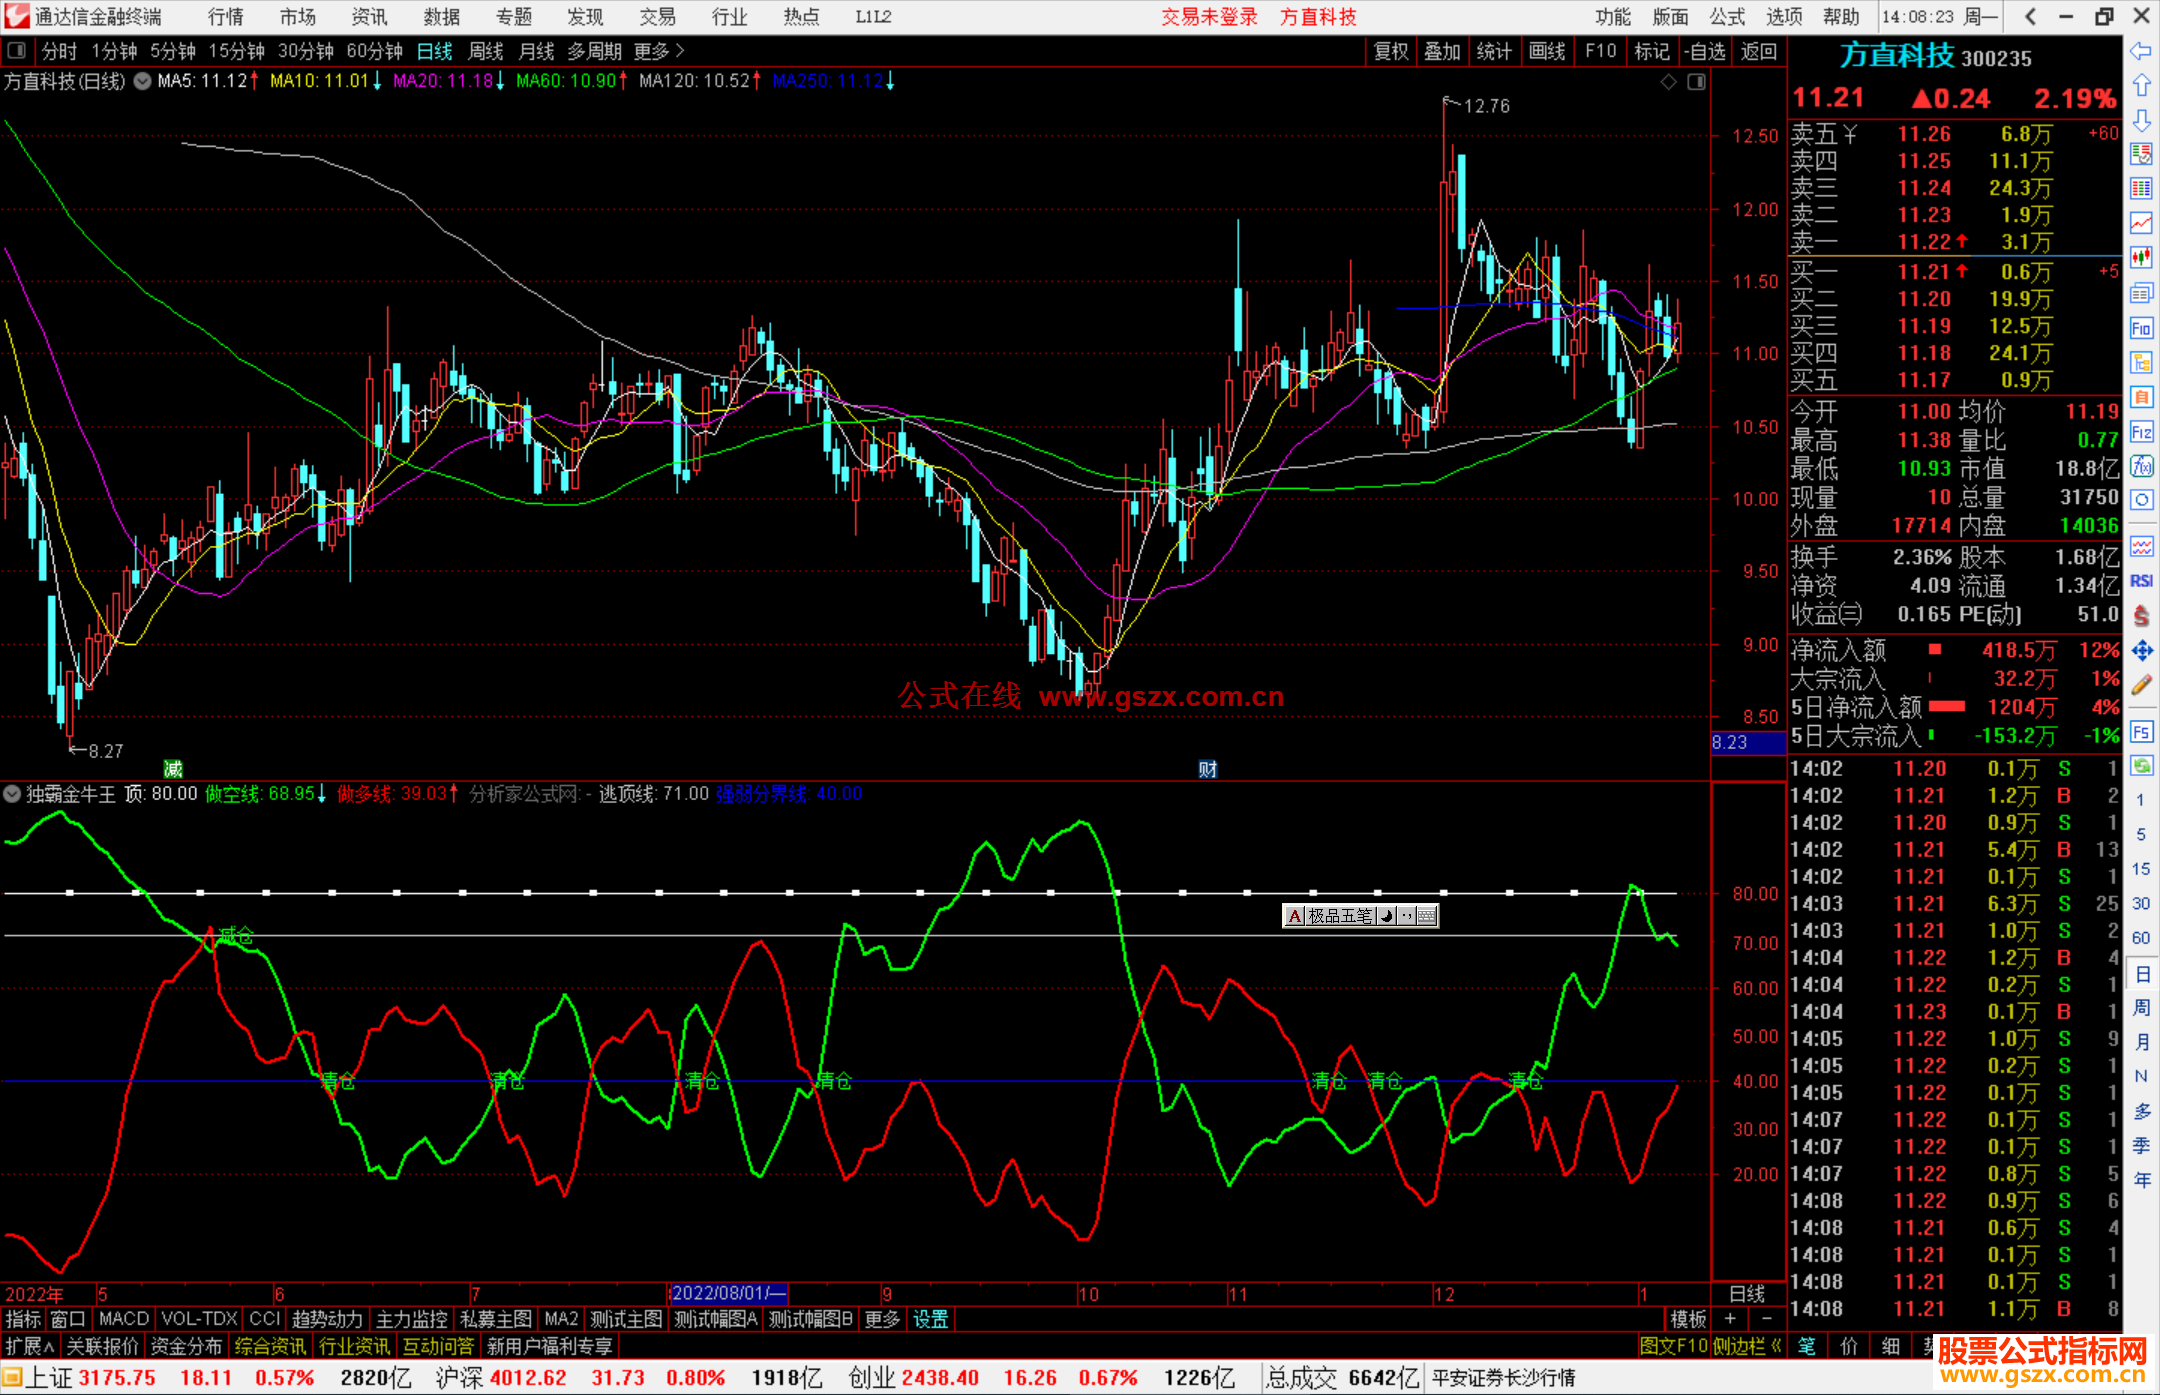Click the candlestick chart sidebar icon
This screenshot has height=1395, width=2160.
pos(2141,257)
